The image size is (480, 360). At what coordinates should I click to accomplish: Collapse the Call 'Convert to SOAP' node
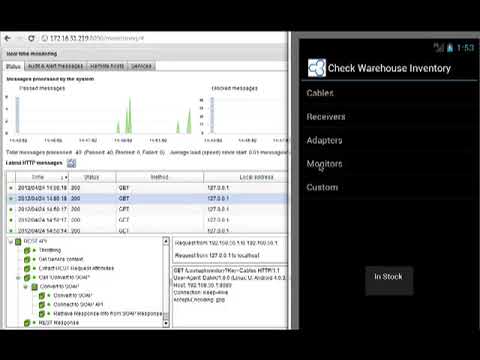(19, 277)
